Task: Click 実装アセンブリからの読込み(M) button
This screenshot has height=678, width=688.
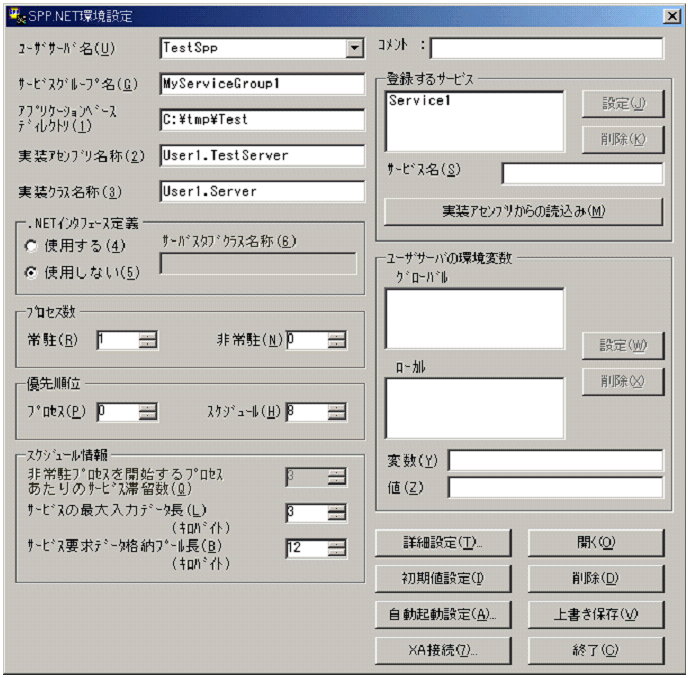Action: tap(523, 212)
